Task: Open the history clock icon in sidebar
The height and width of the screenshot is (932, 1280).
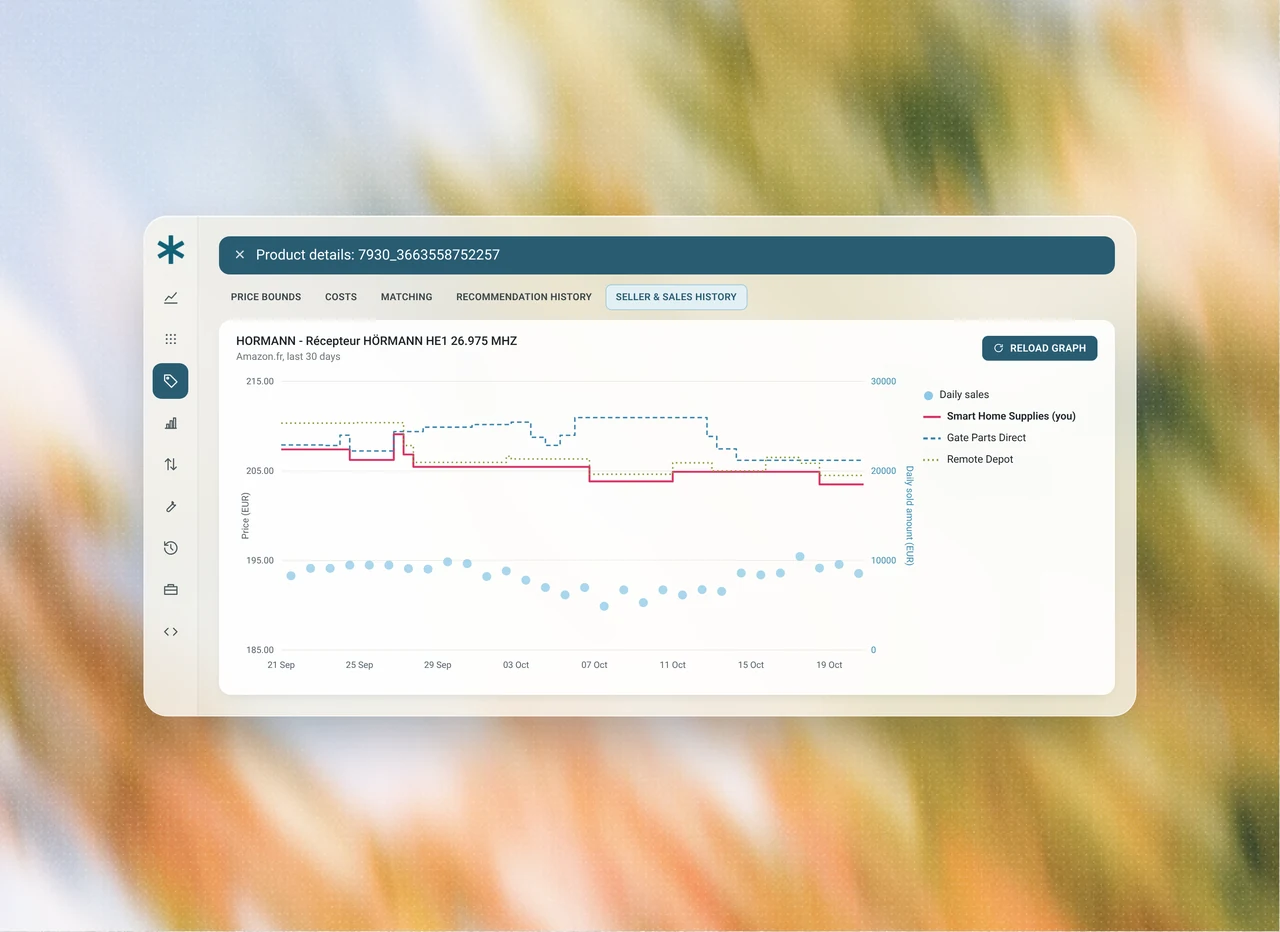Action: (171, 548)
